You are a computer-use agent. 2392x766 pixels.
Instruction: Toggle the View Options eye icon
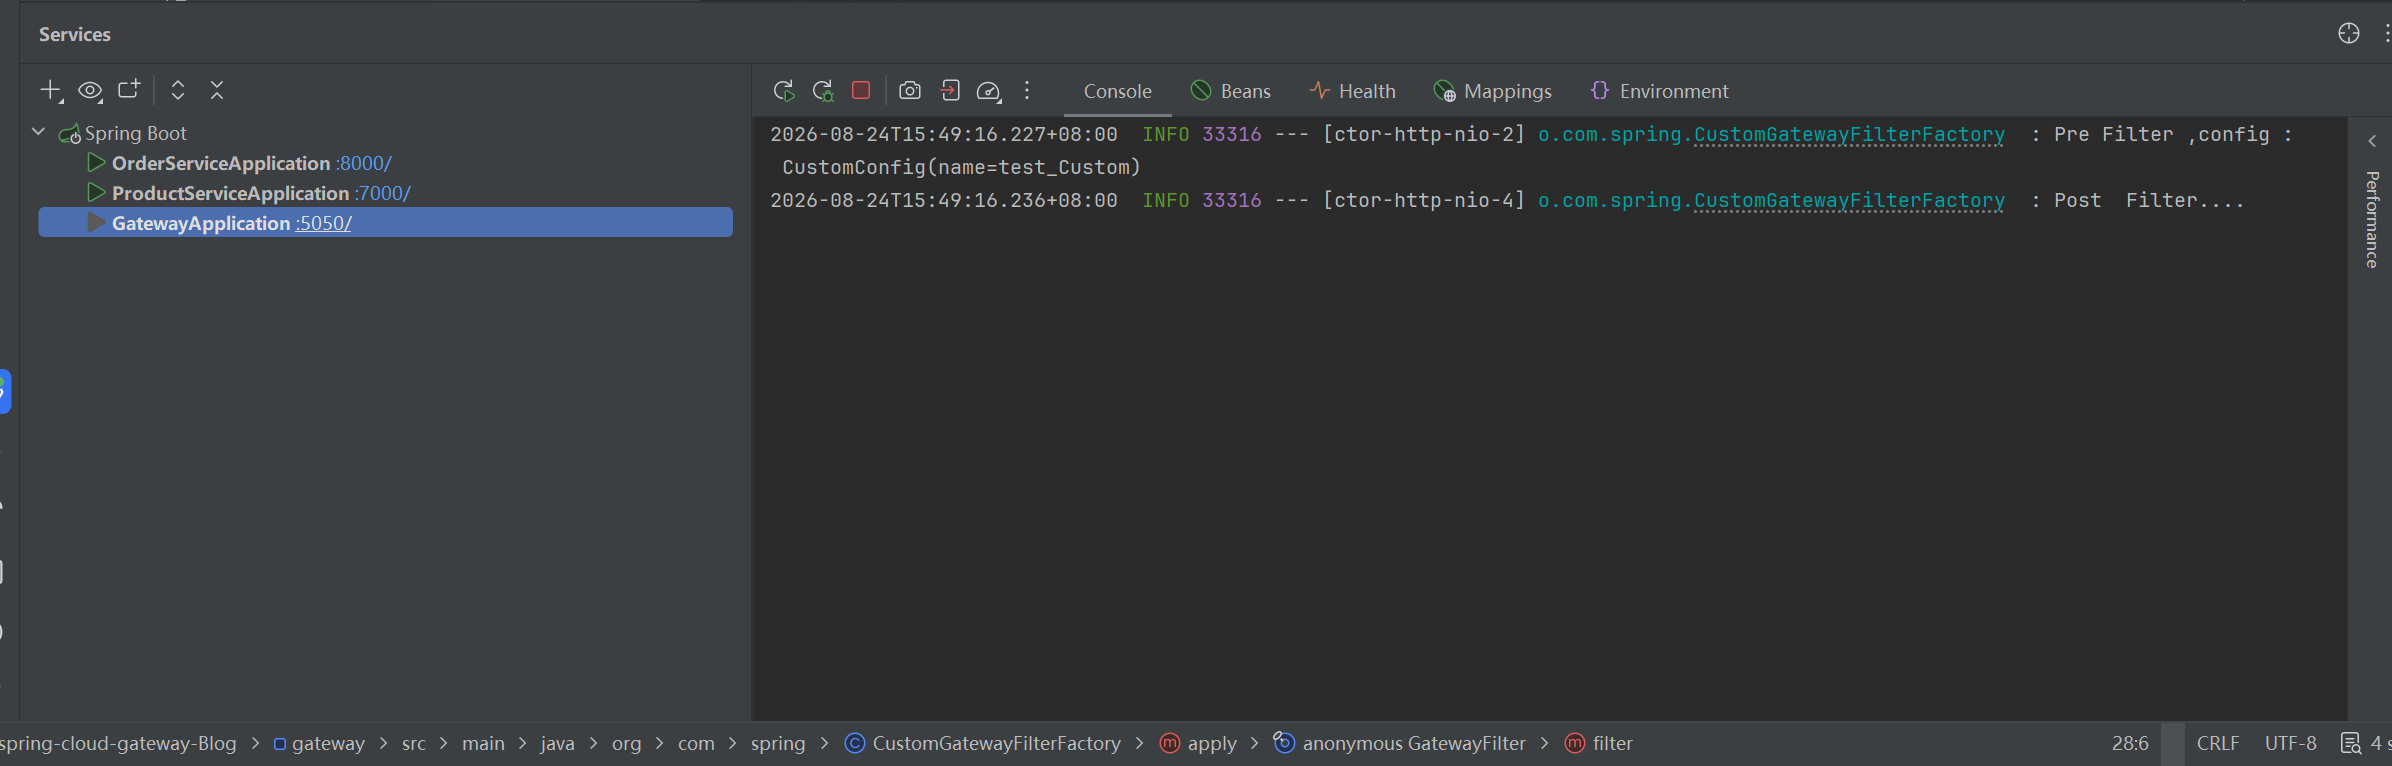[x=90, y=91]
